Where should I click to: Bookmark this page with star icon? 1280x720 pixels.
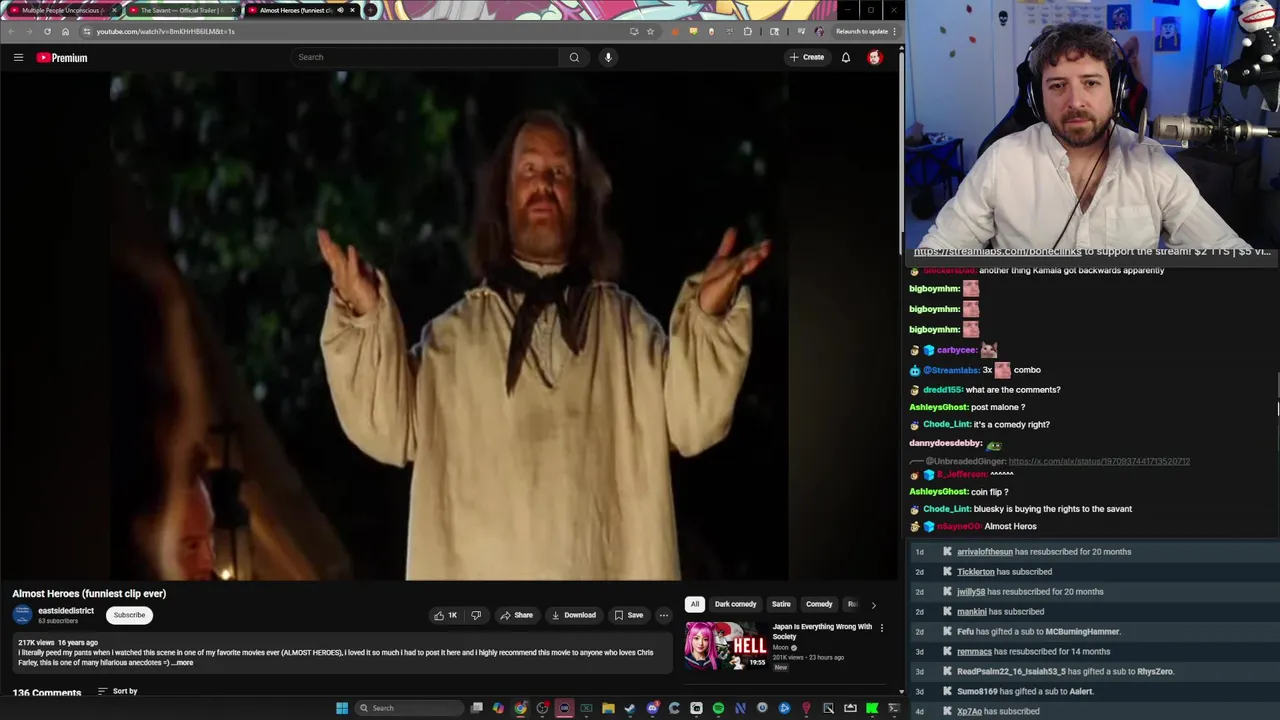point(650,31)
